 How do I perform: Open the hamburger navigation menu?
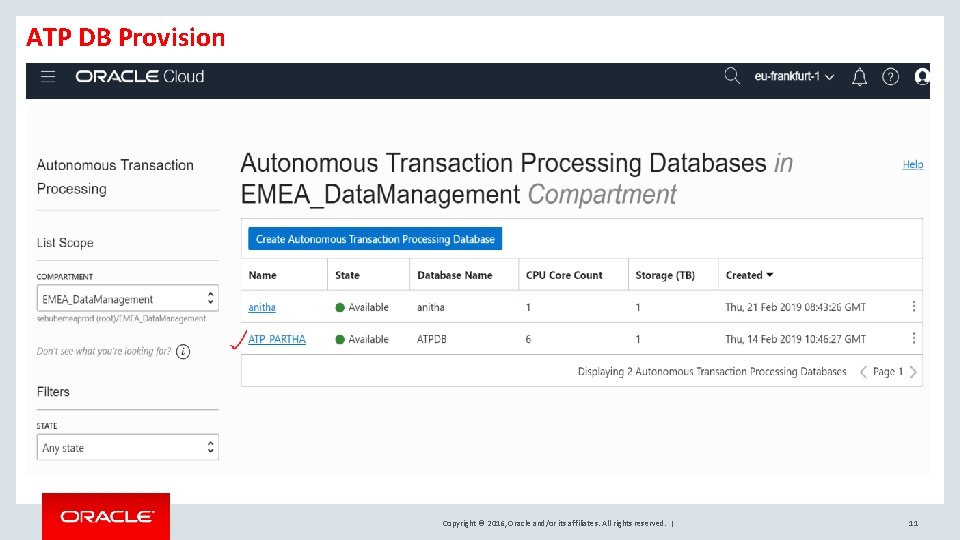tap(48, 77)
